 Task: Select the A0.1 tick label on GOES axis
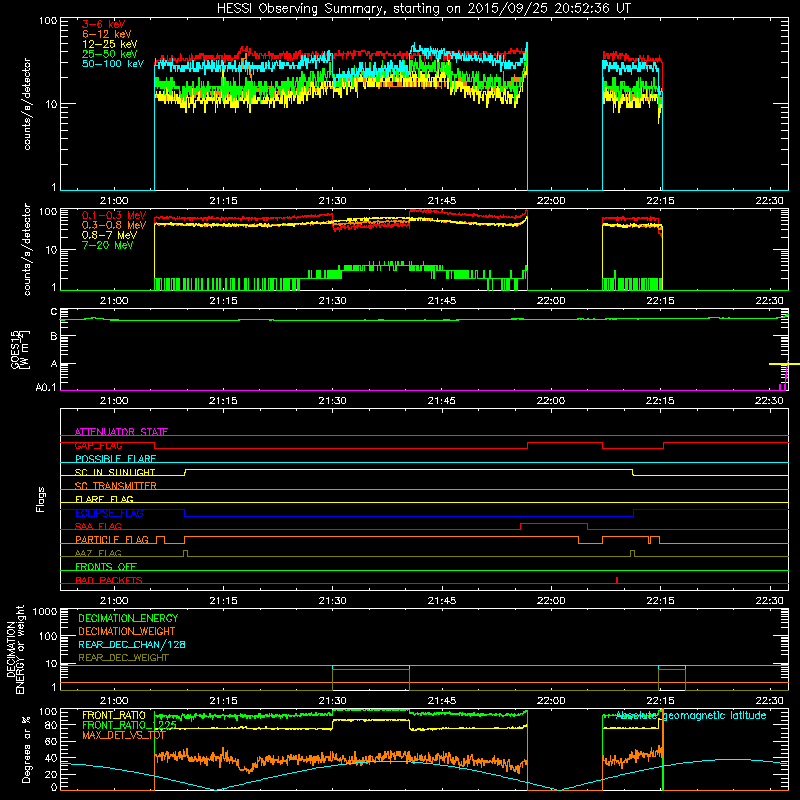tap(46, 388)
